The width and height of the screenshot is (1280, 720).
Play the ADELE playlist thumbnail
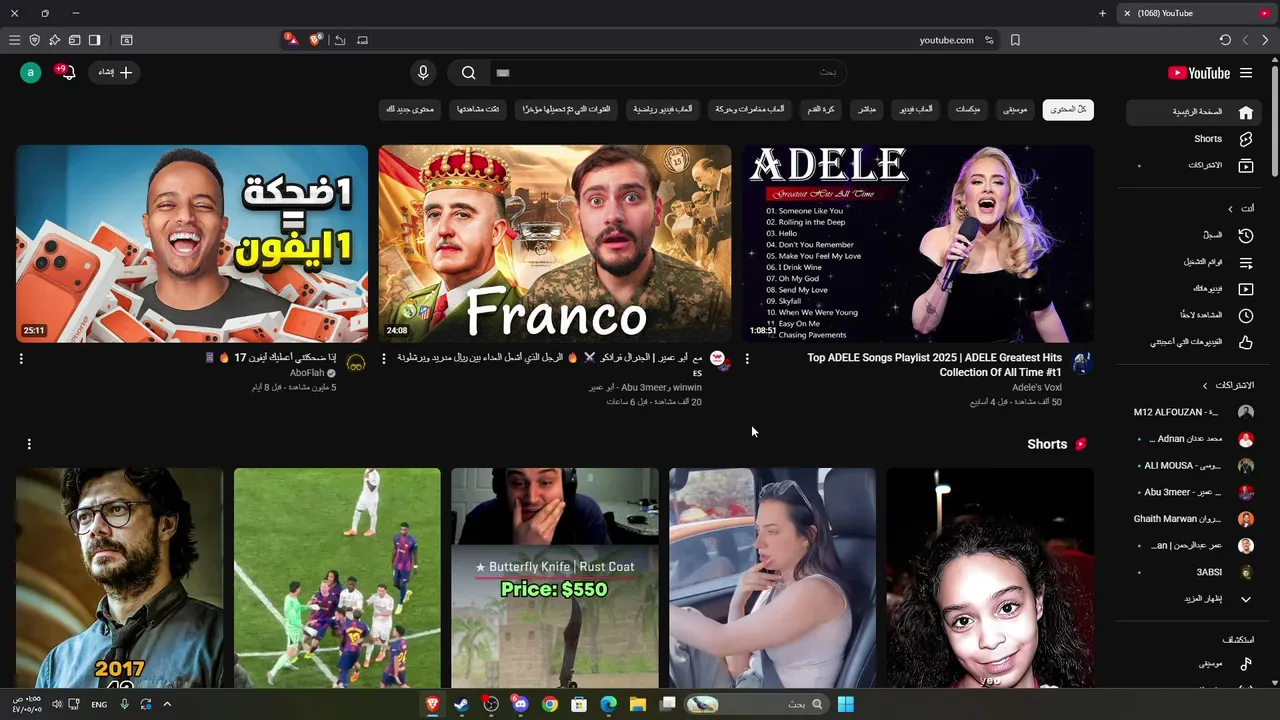917,244
